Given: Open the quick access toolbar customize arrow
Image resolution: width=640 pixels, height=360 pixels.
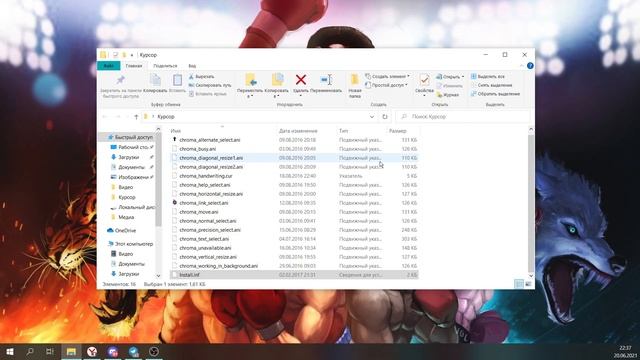Looking at the screenshot, I should [x=132, y=55].
